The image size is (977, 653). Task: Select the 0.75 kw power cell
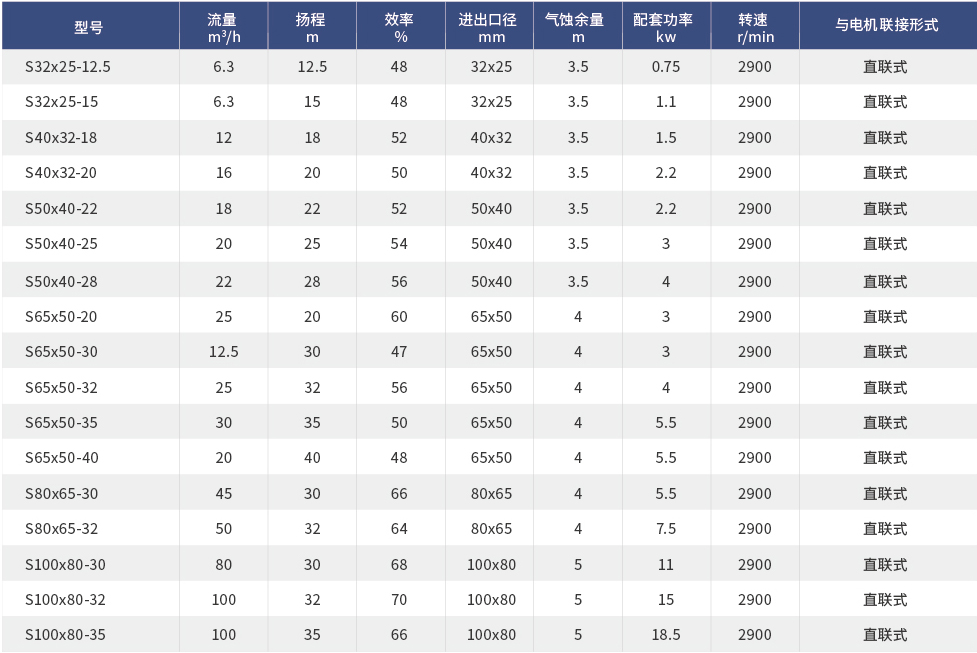pos(666,67)
